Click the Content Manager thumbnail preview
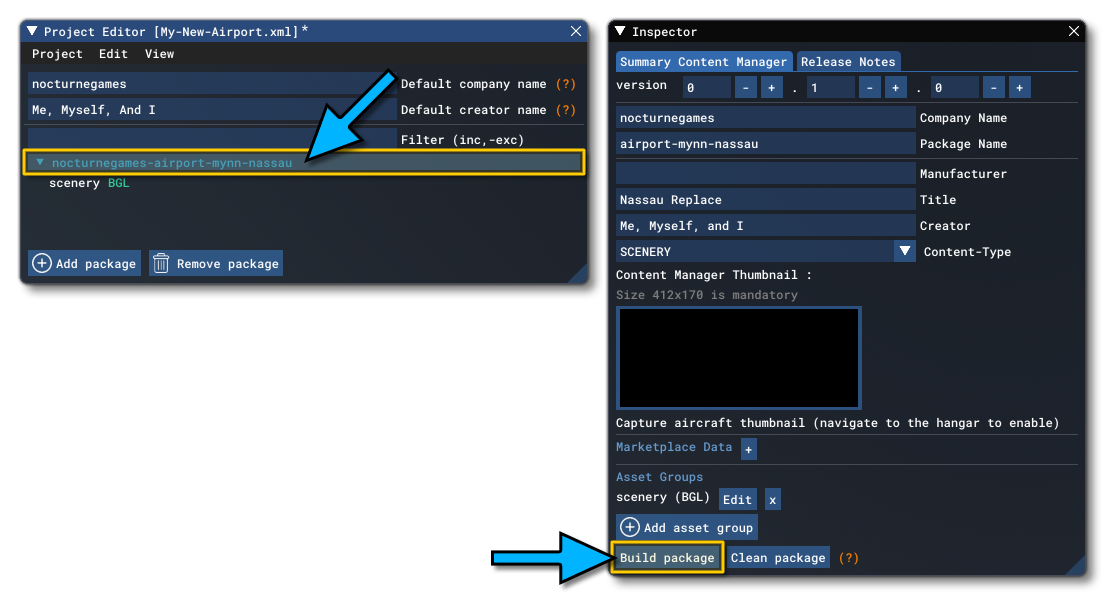Screen dimensions: 1106x596 (738, 358)
